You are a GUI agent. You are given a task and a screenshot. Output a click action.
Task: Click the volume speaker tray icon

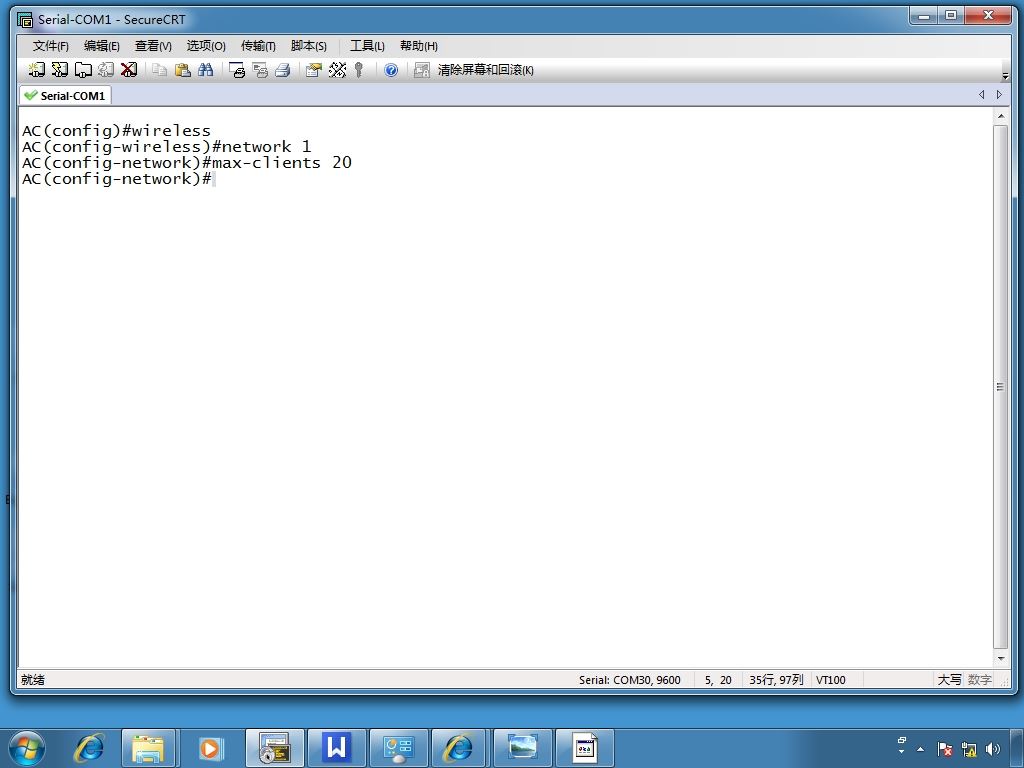pyautogui.click(x=993, y=749)
